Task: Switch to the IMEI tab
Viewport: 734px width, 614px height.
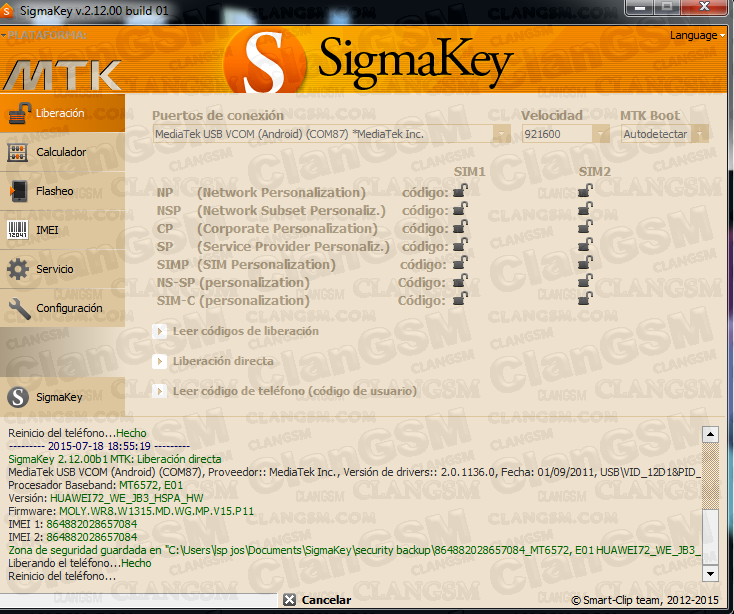Action: 62,230
